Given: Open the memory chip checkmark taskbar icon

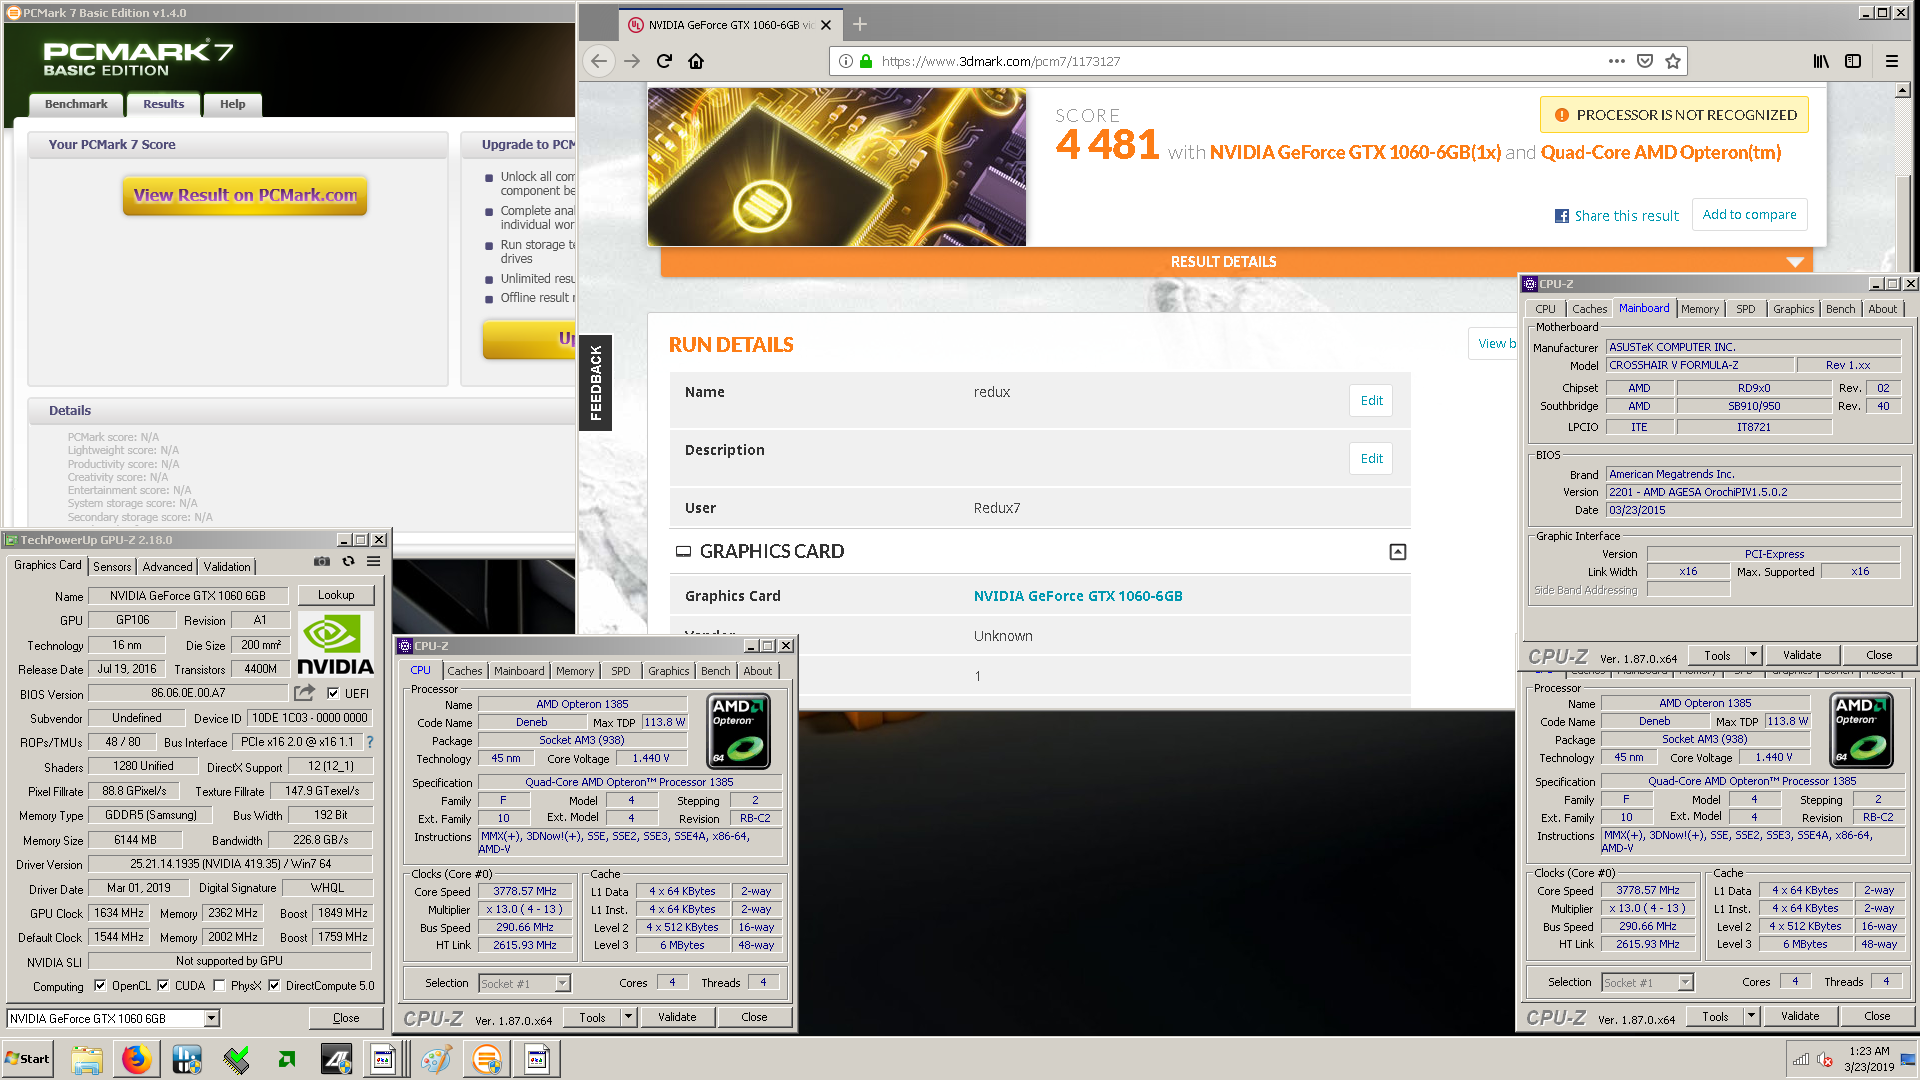Looking at the screenshot, I should [237, 1059].
